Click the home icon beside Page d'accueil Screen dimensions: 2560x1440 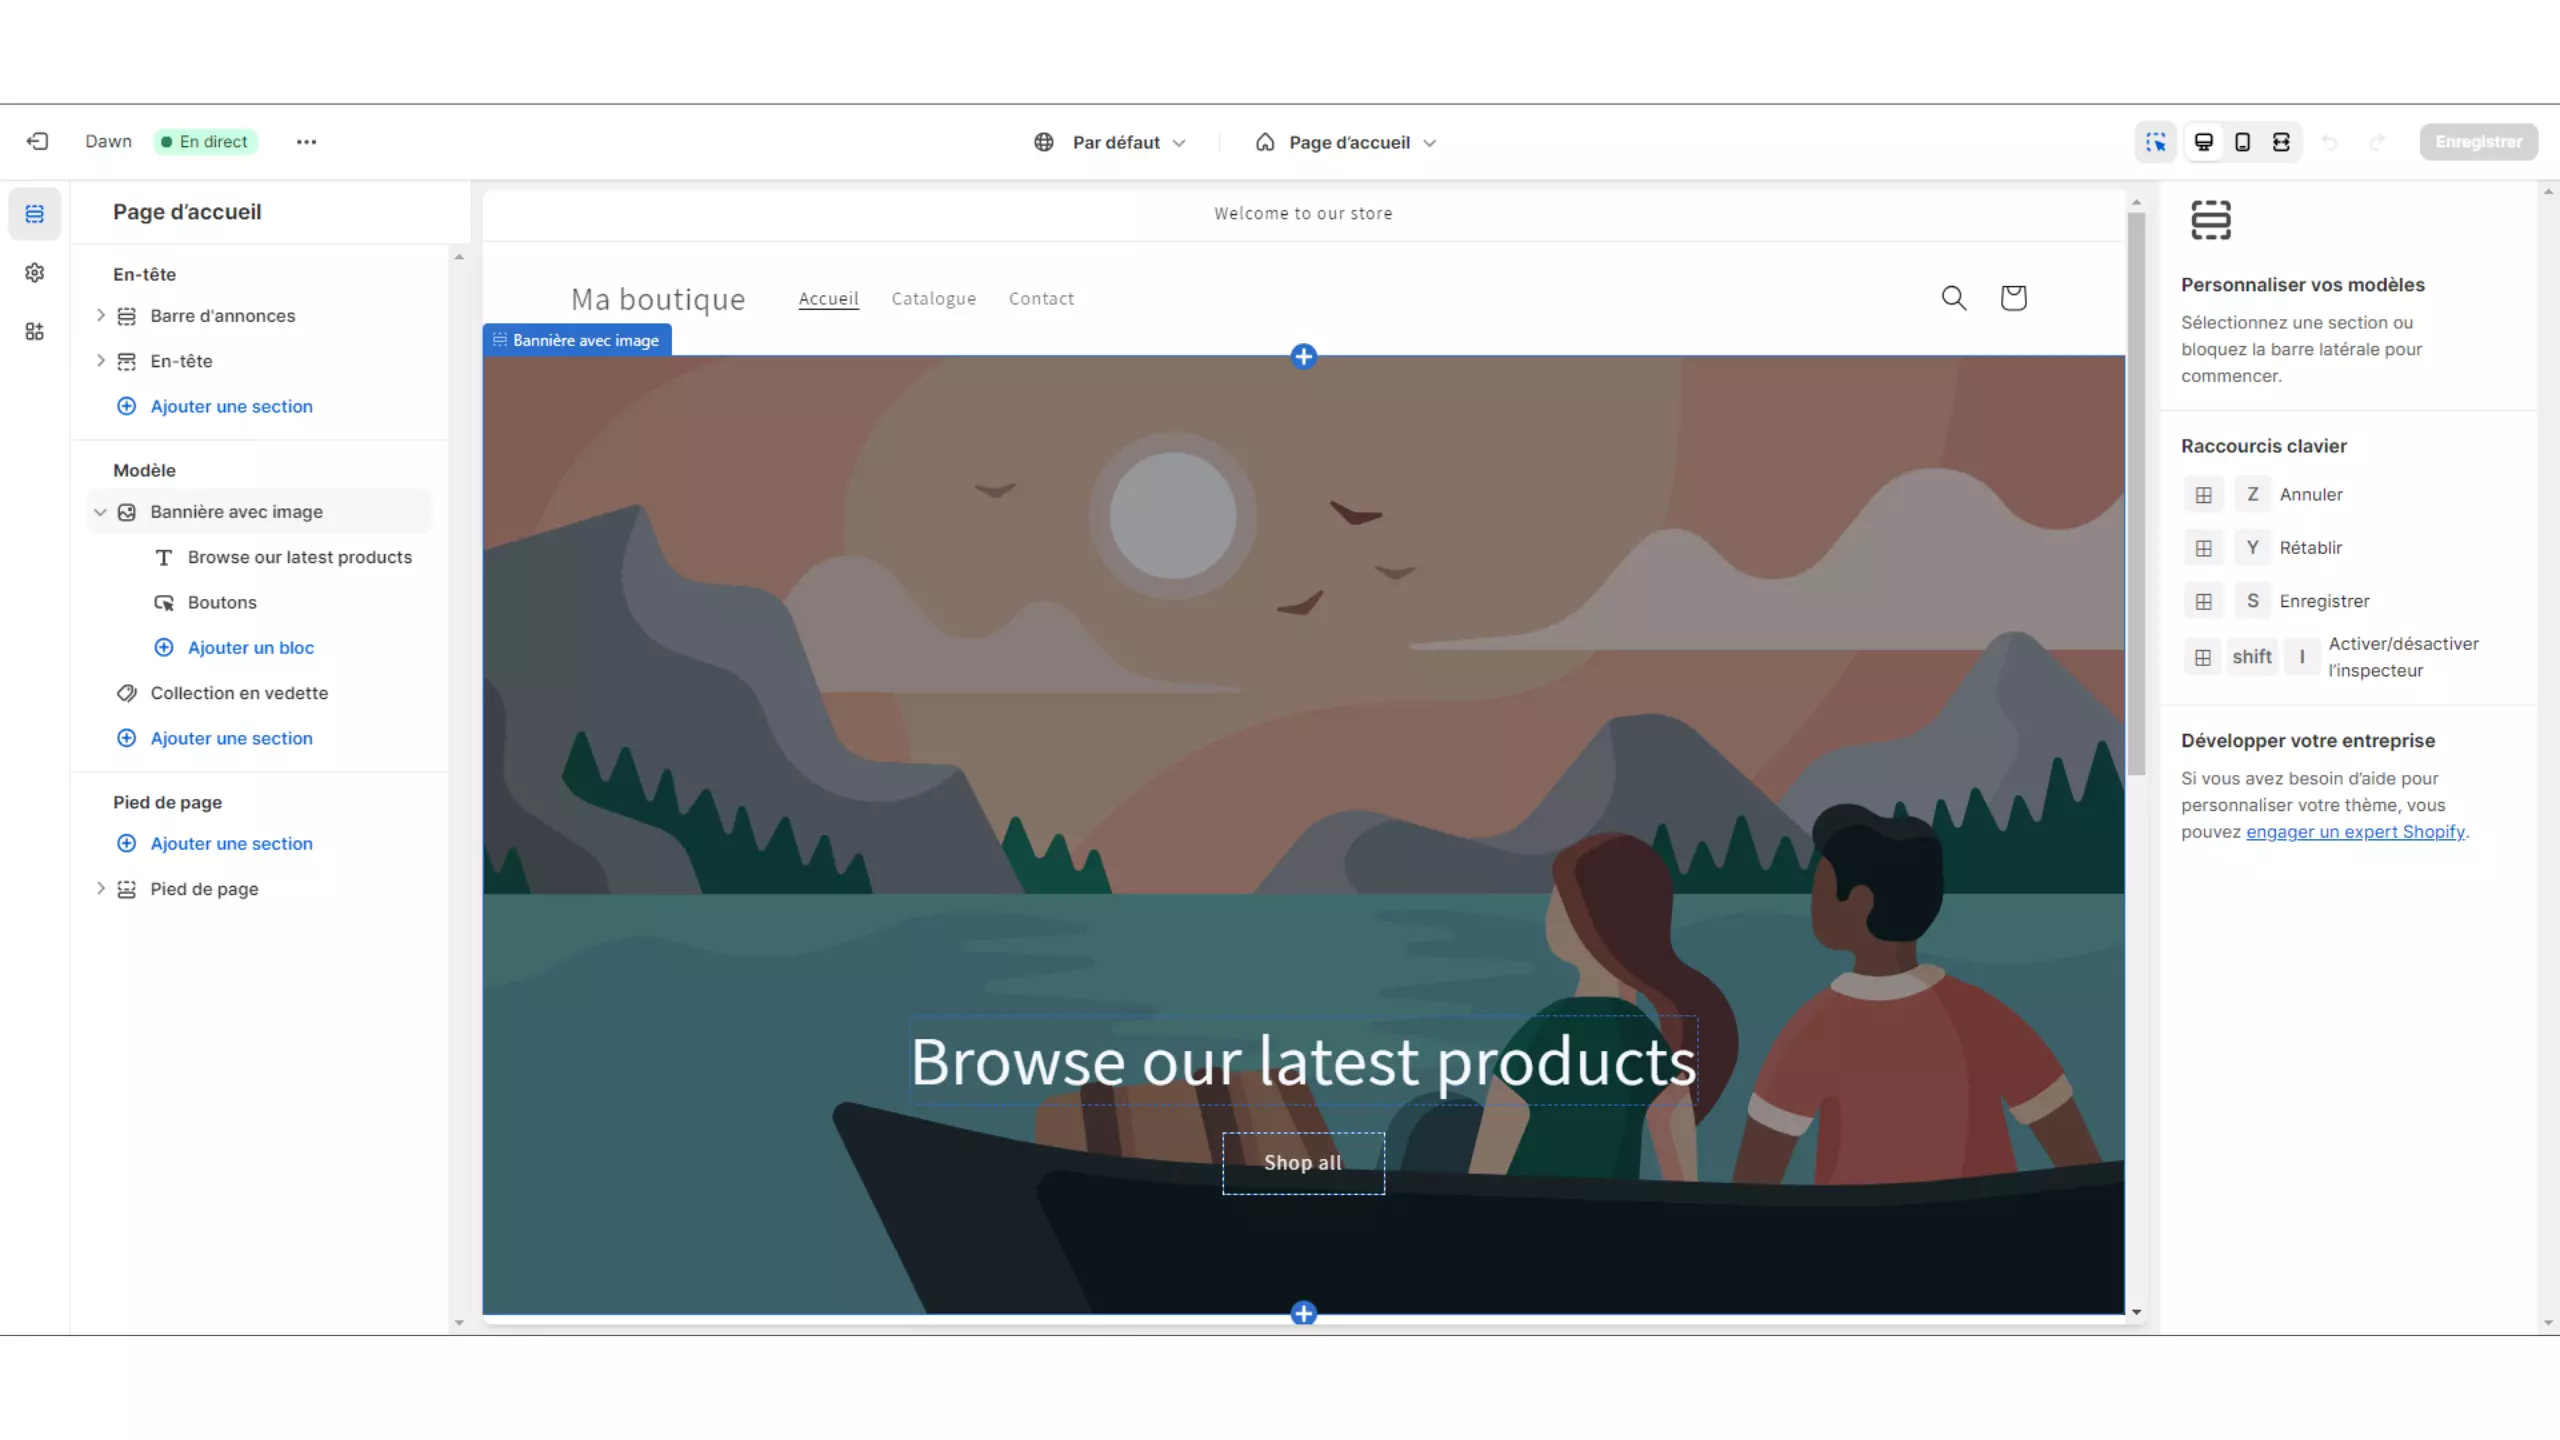(x=1265, y=142)
